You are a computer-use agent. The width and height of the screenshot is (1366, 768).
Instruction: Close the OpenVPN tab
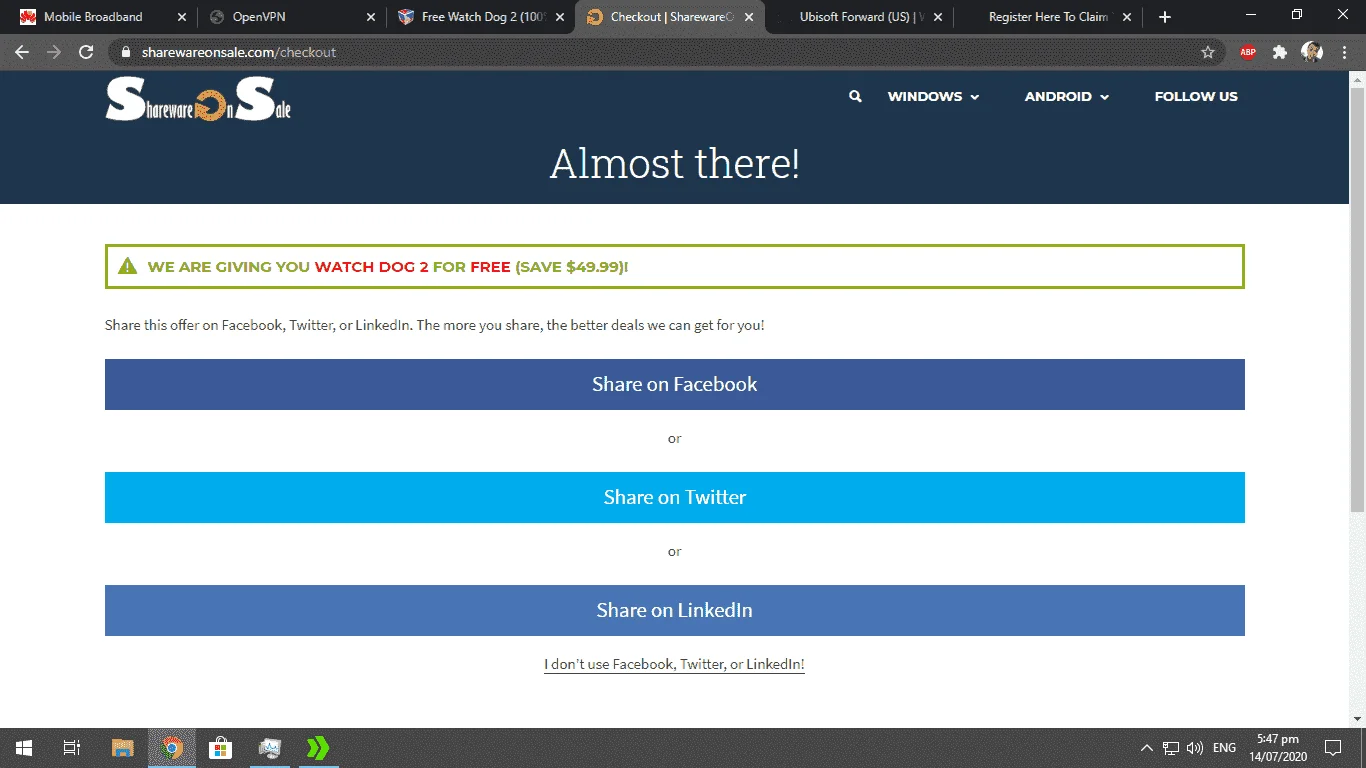370,17
